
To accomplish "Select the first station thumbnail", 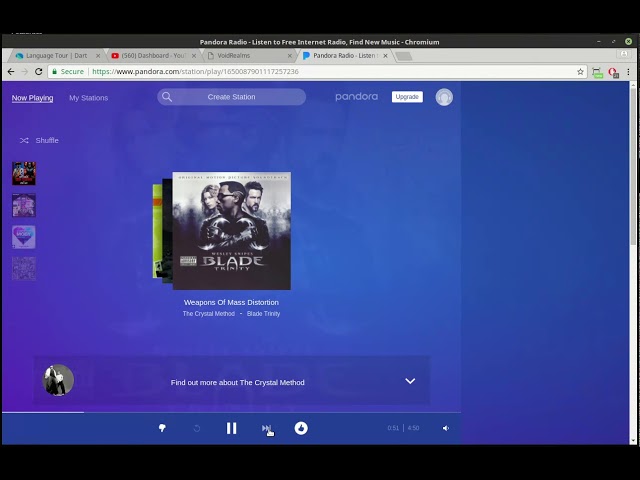I will click(24, 173).
